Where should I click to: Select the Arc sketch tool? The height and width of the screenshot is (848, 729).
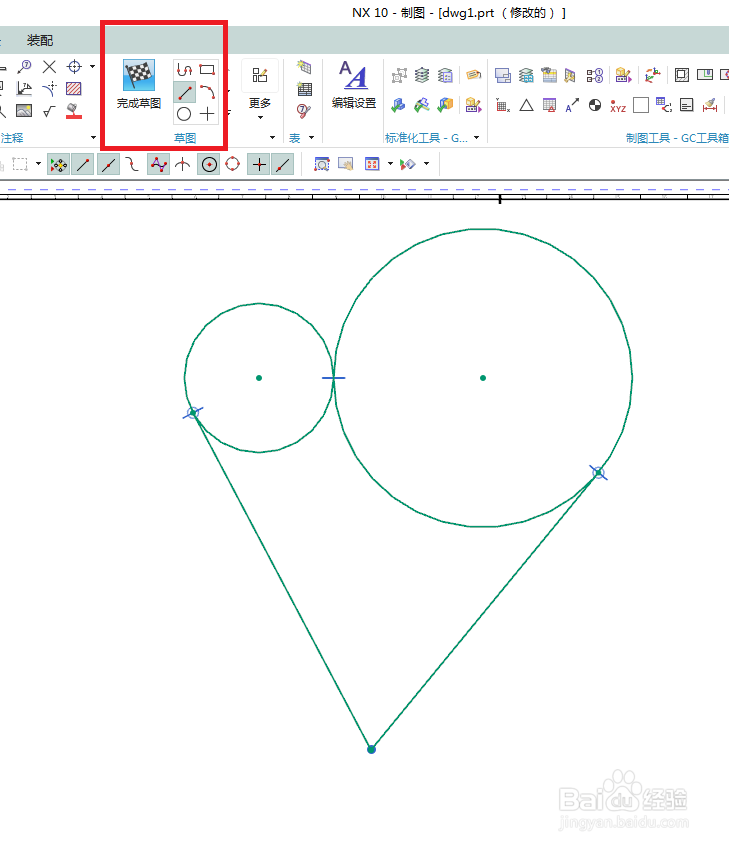207,92
